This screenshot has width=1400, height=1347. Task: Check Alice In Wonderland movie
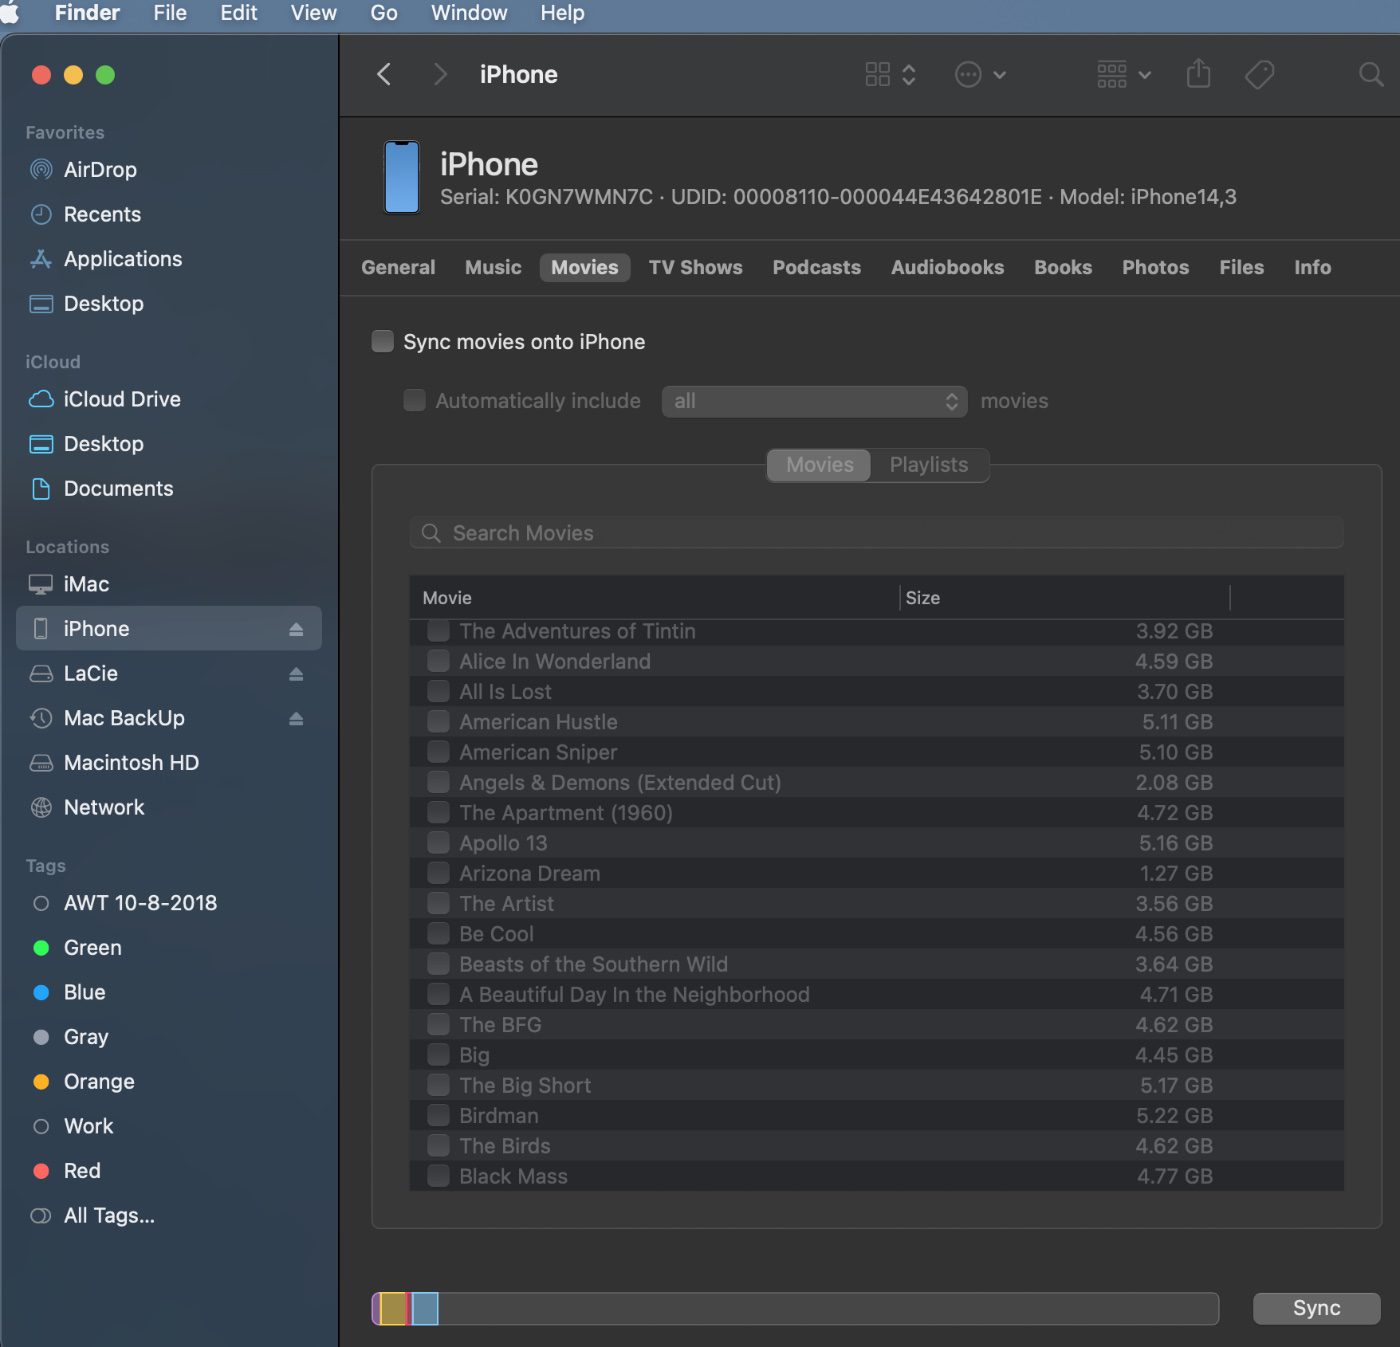pyautogui.click(x=438, y=661)
